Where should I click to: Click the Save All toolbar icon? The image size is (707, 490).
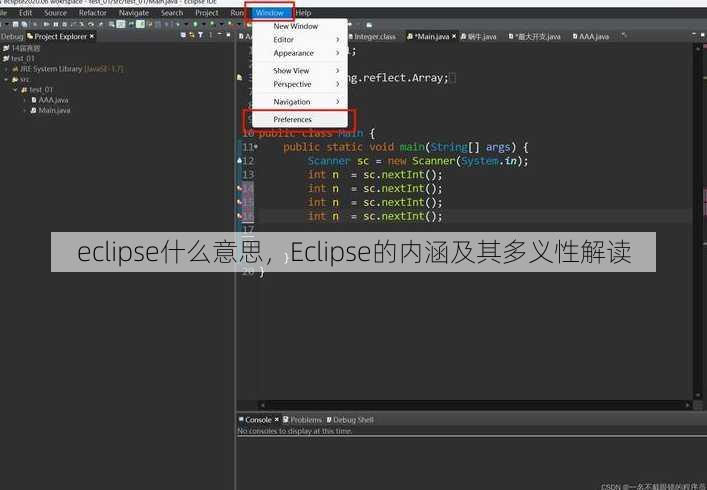24,24
